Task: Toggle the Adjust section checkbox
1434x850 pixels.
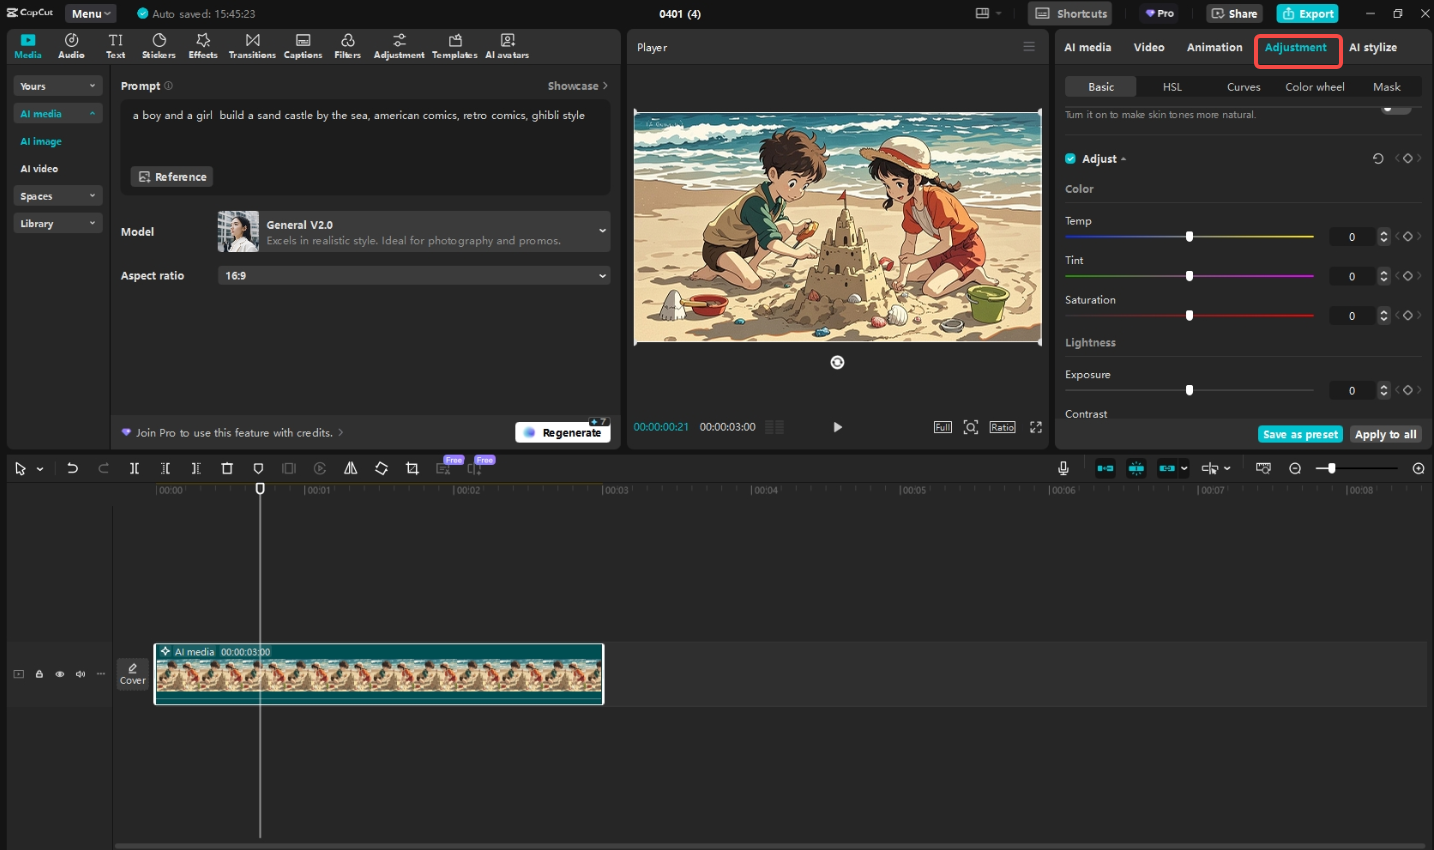Action: pos(1069,158)
